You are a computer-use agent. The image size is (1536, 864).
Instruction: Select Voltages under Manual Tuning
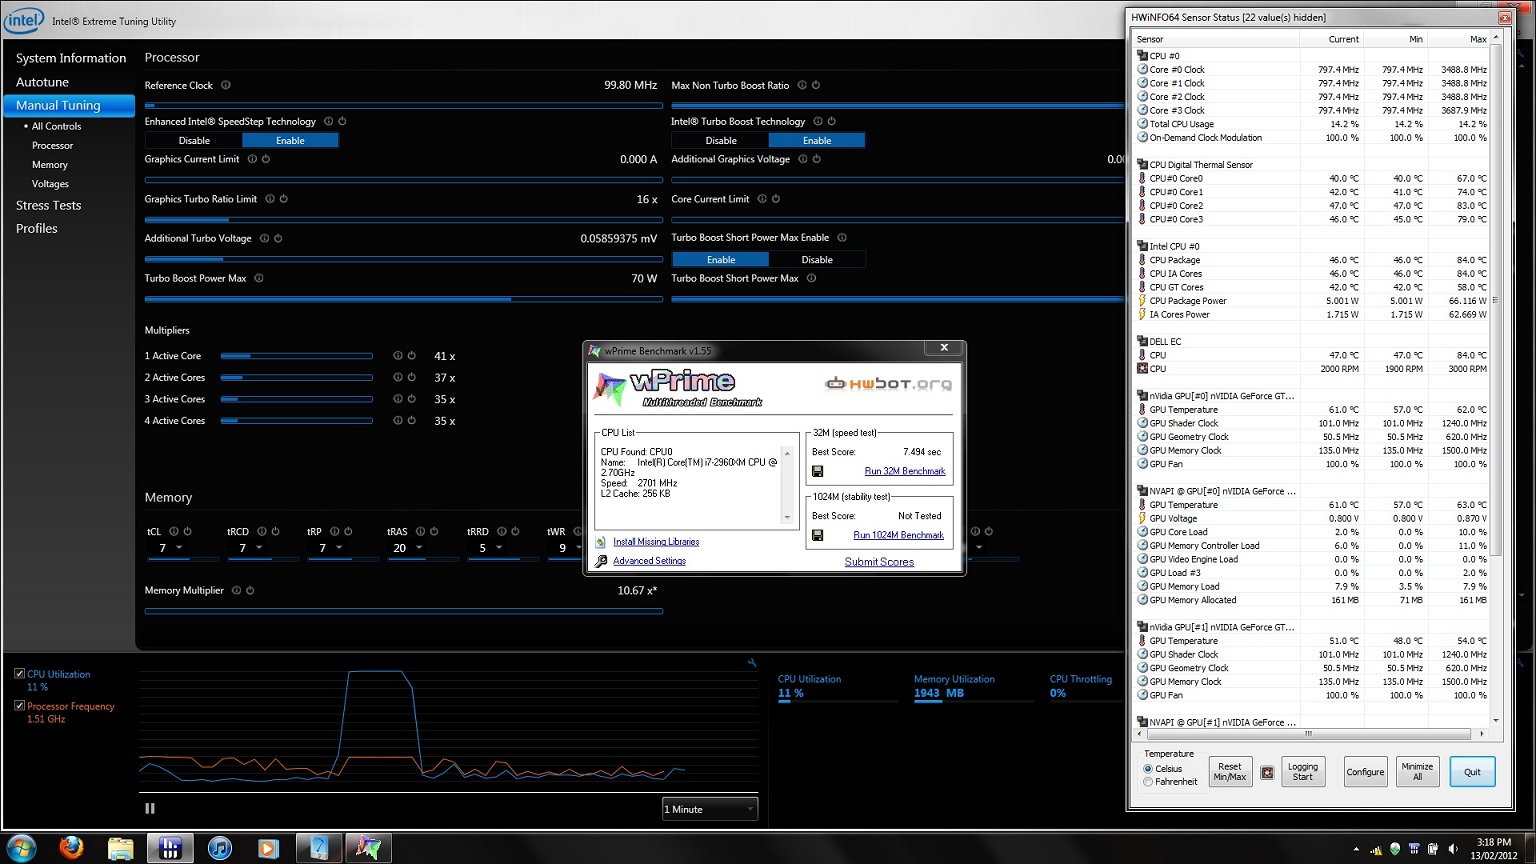[x=50, y=184]
